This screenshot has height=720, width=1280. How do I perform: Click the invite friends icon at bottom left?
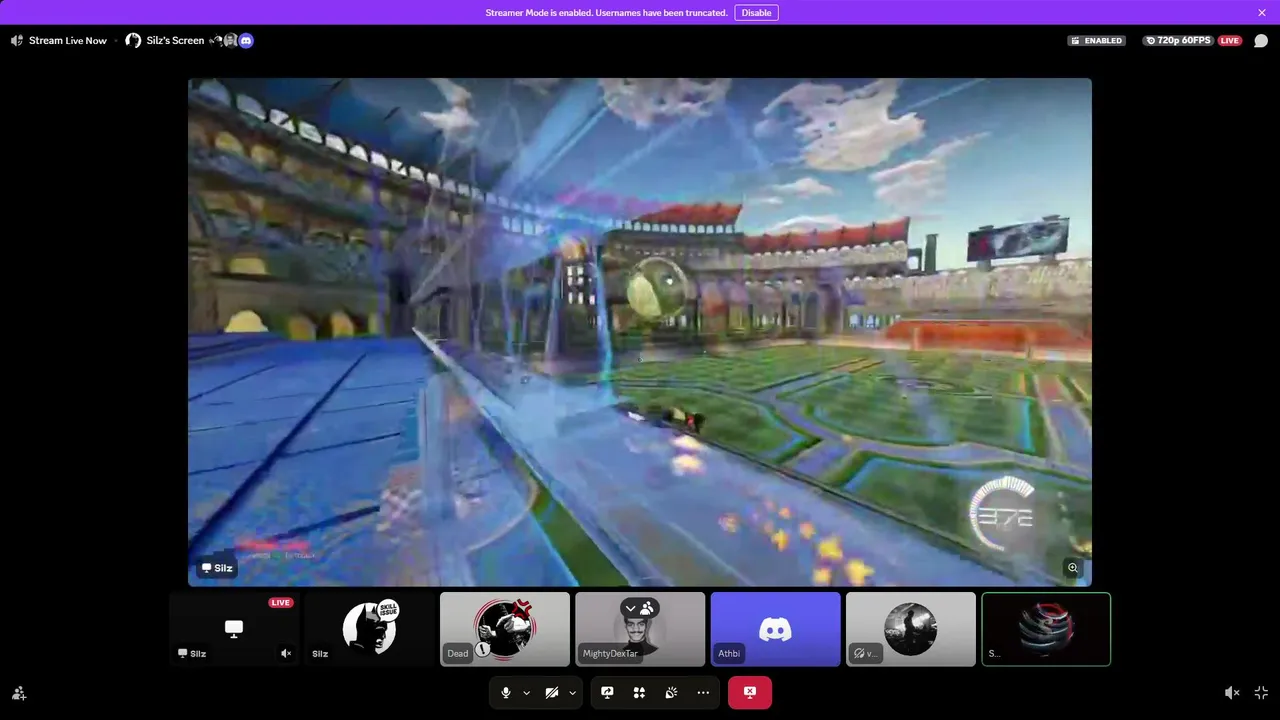19,693
